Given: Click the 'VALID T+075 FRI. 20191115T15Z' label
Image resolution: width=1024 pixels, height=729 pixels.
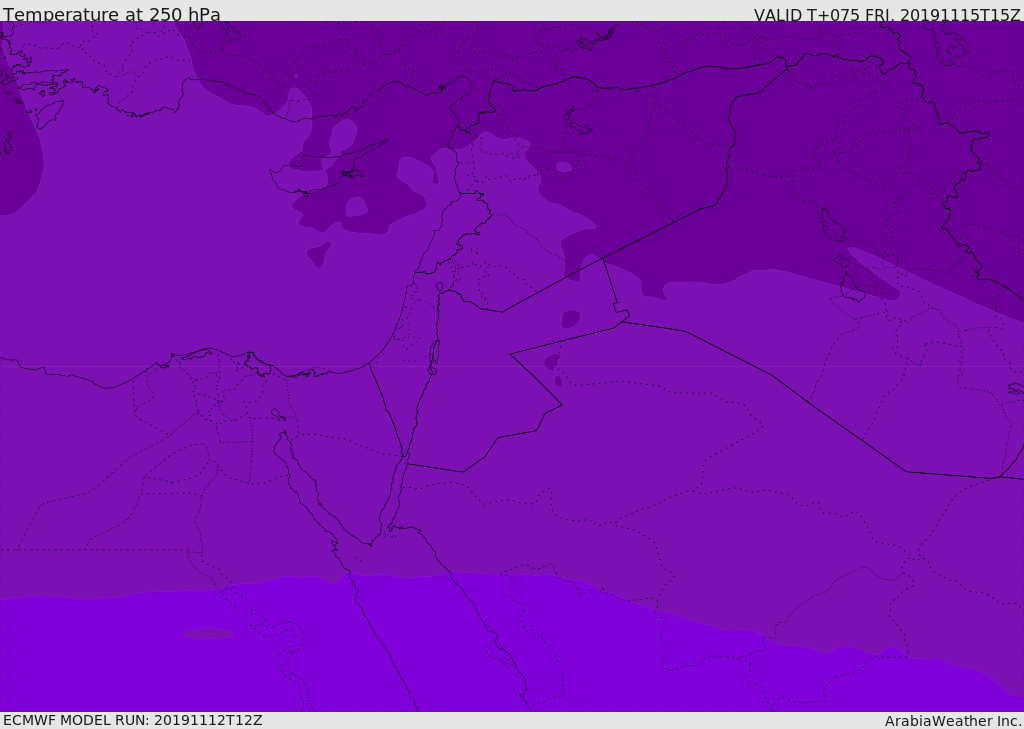Looking at the screenshot, I should click(x=887, y=14).
